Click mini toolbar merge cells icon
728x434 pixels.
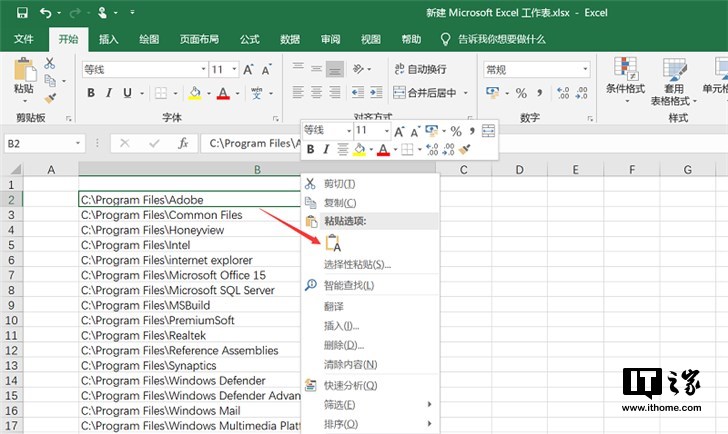[x=488, y=131]
